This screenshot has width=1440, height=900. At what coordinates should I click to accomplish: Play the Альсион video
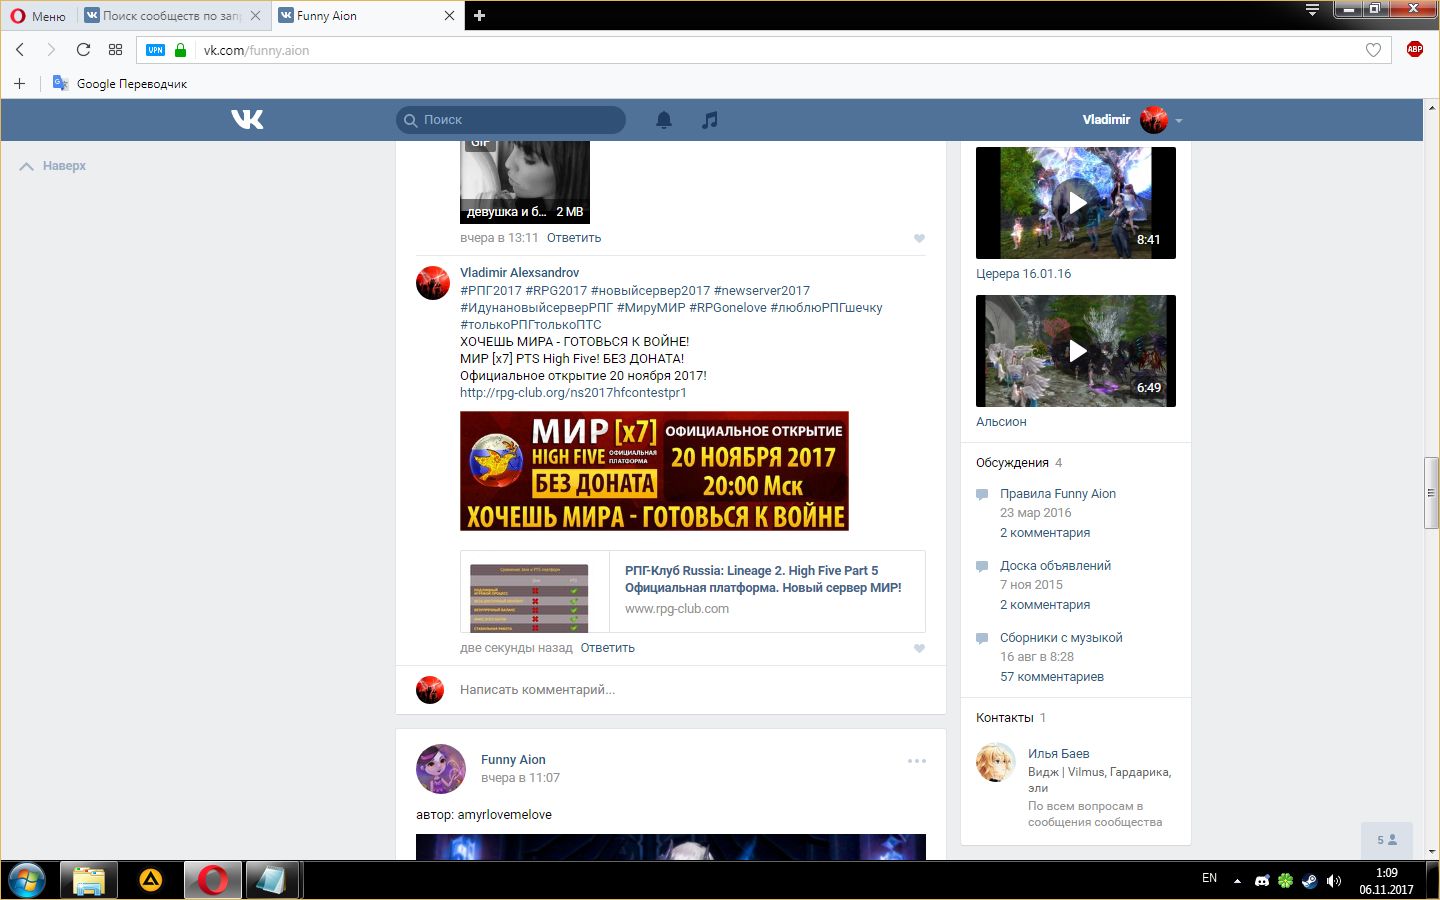coord(1076,351)
